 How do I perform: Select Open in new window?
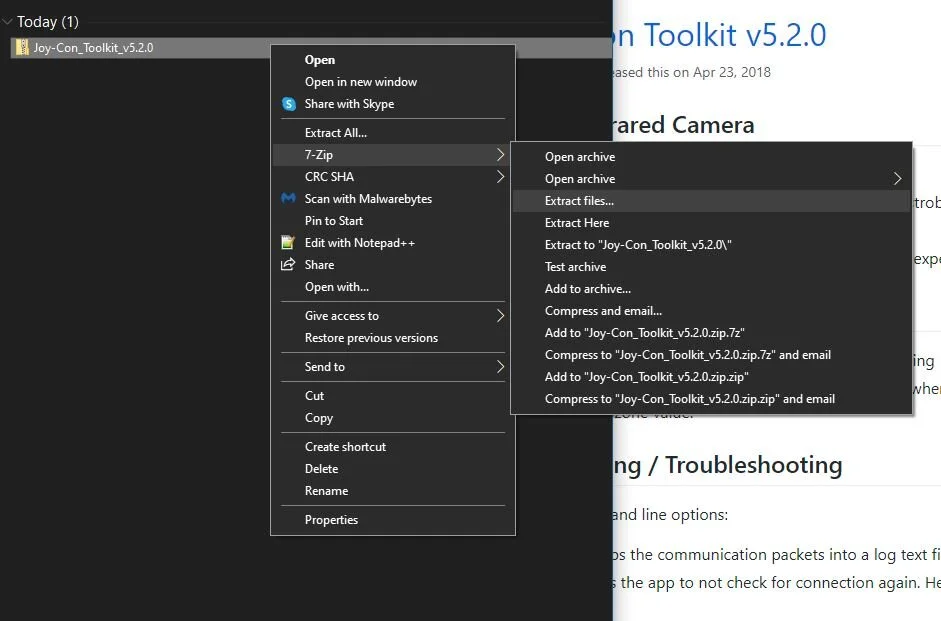[x=393, y=82]
